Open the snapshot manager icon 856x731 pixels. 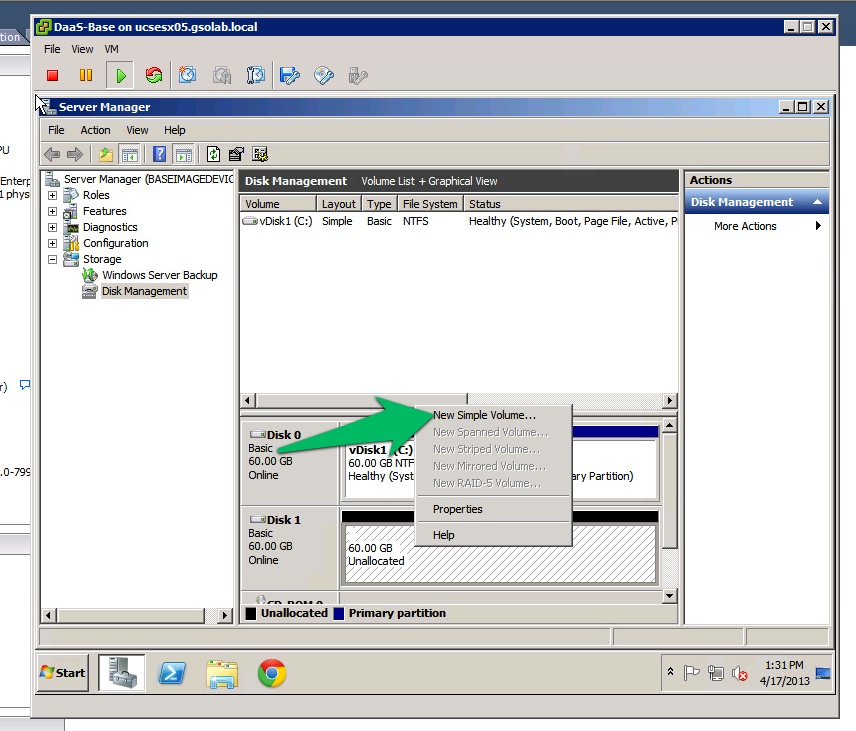(255, 75)
